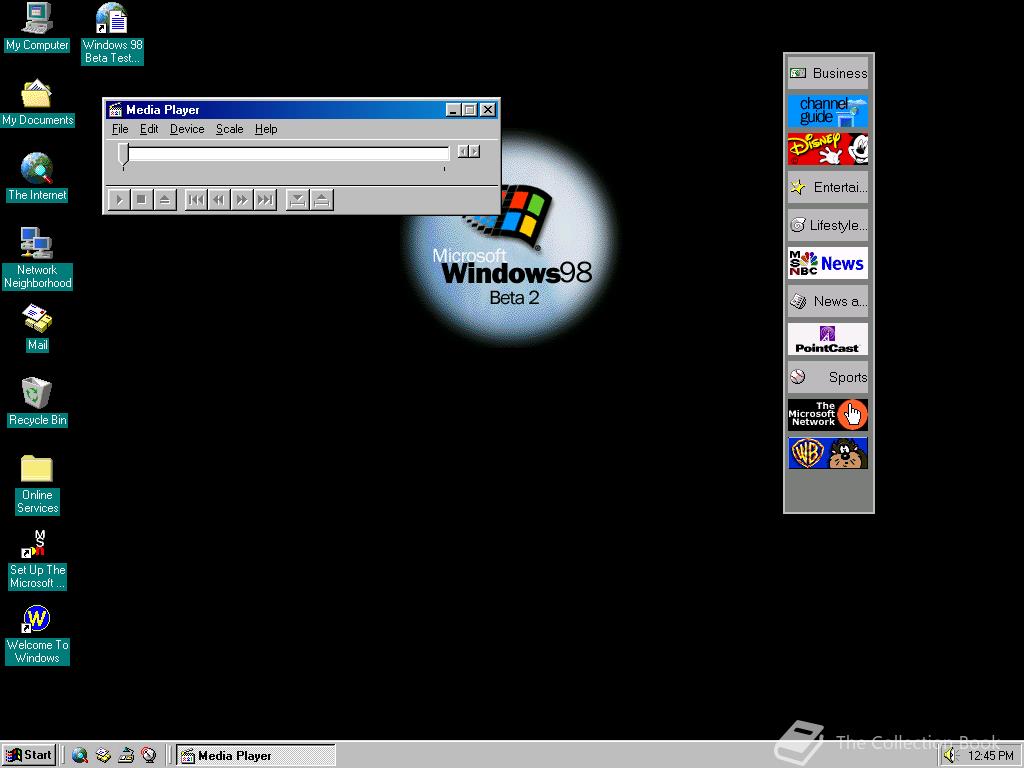Open the Scale menu

(229, 129)
